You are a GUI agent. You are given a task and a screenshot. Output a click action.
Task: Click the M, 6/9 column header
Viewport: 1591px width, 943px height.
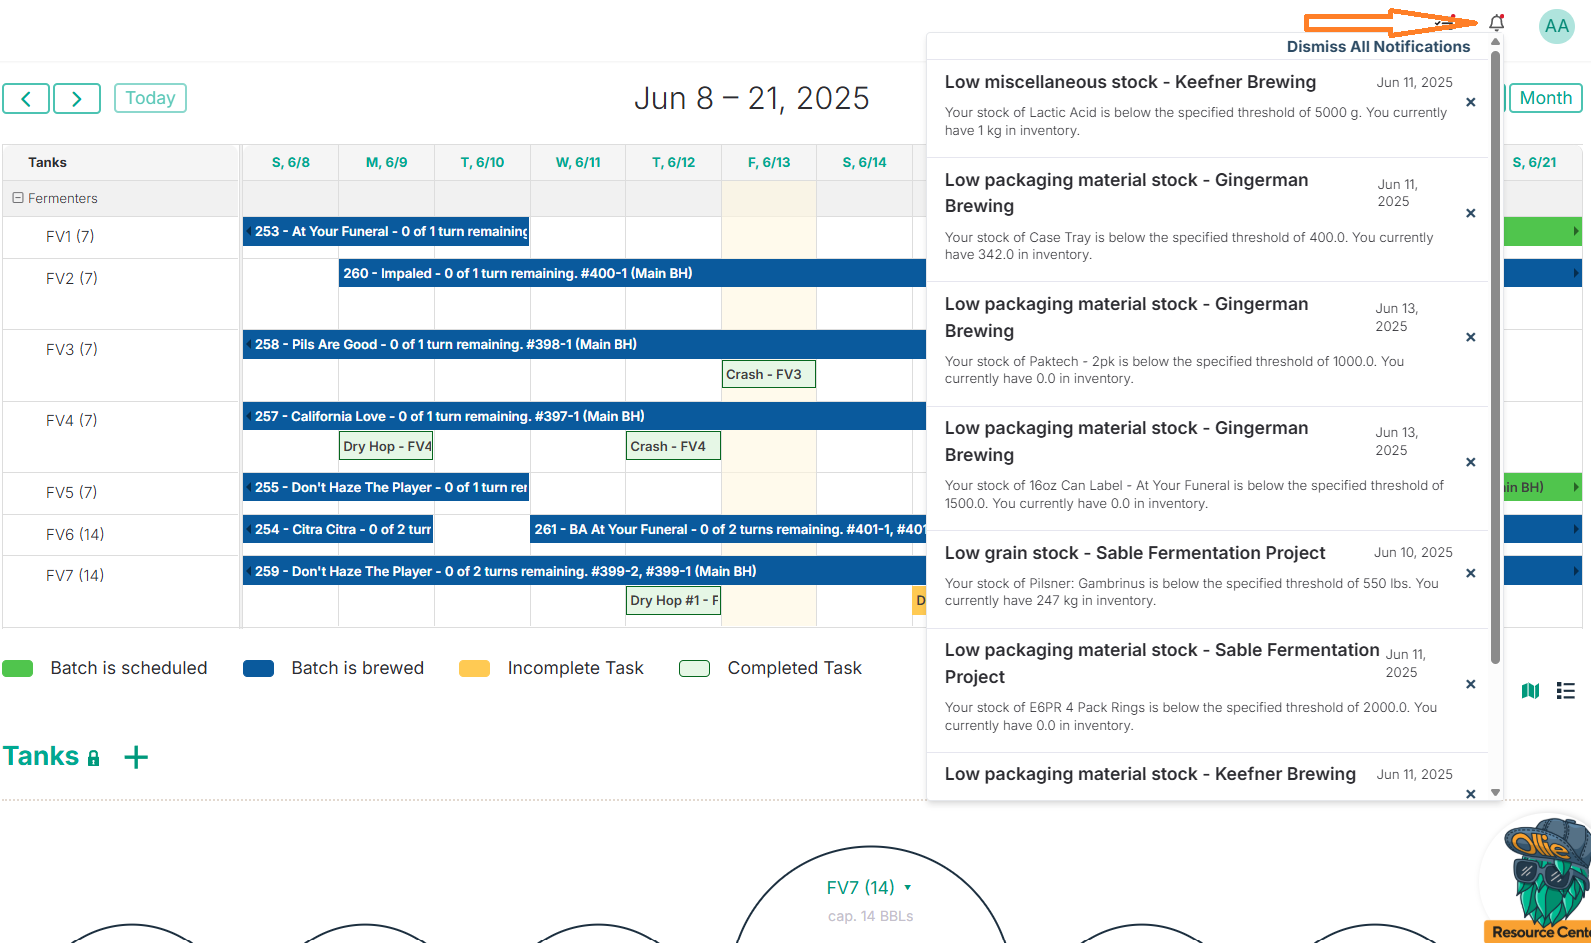(386, 162)
